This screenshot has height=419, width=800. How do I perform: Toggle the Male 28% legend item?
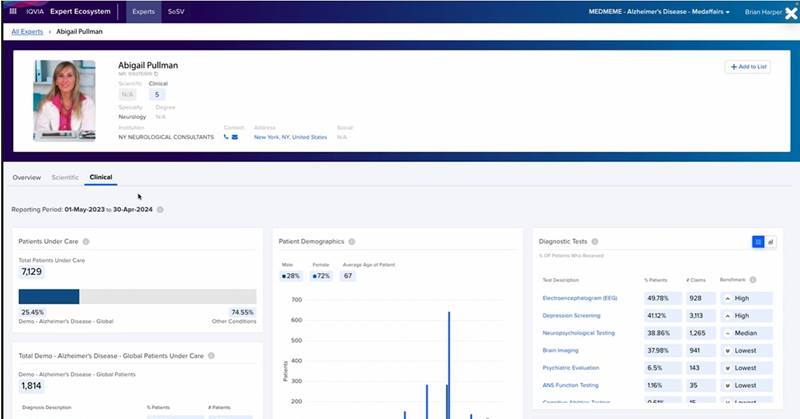(291, 276)
